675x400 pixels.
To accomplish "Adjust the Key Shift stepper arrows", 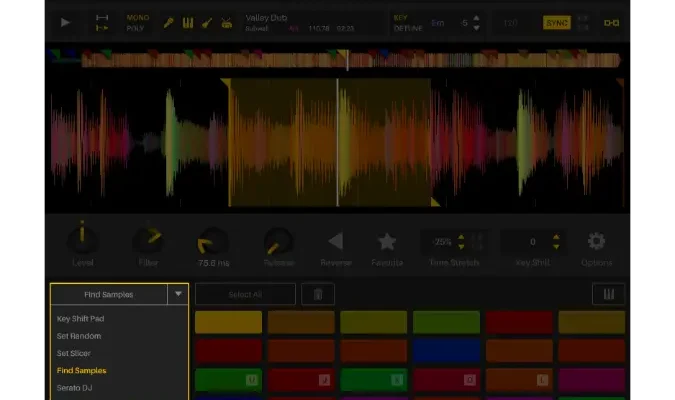I will pos(557,241).
